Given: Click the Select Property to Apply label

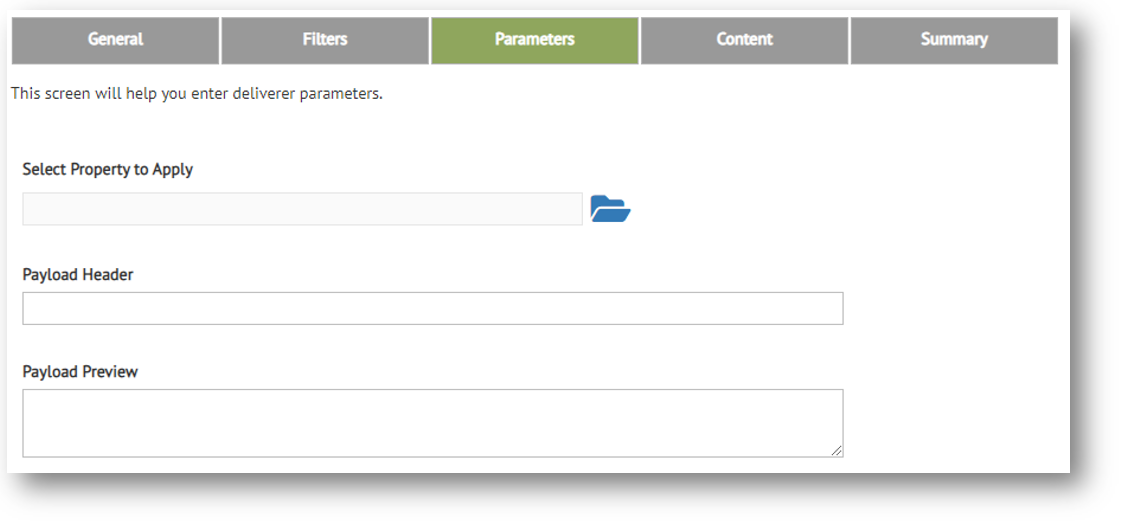Looking at the screenshot, I should [108, 170].
